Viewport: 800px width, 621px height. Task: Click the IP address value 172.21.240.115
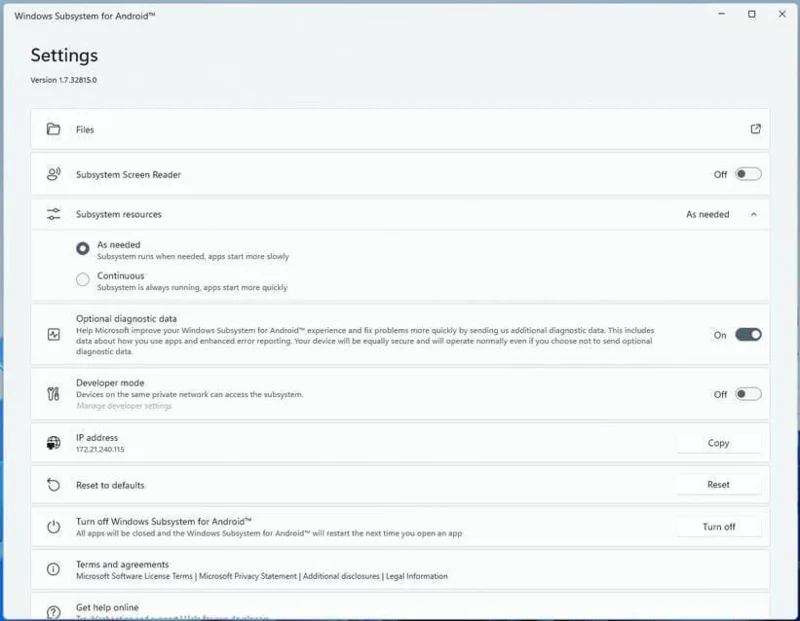pyautogui.click(x=100, y=449)
